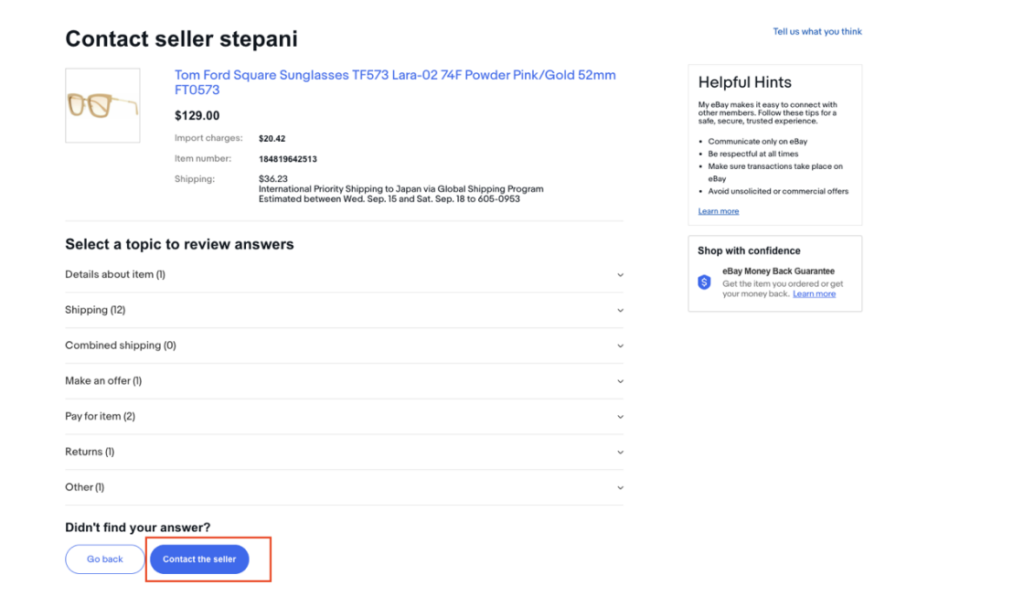This screenshot has height=596, width=1024.
Task: Select the Make an offer (1) topic
Action: [103, 381]
